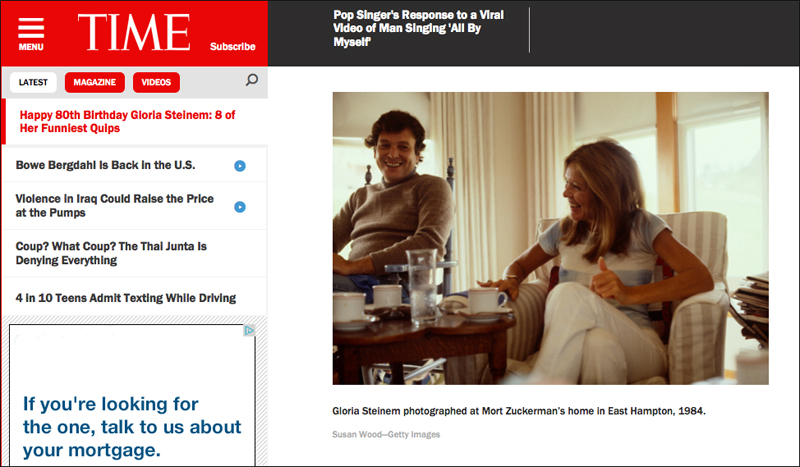
Task: Play video icon beside Violence in Iraq story
Action: pyautogui.click(x=240, y=207)
